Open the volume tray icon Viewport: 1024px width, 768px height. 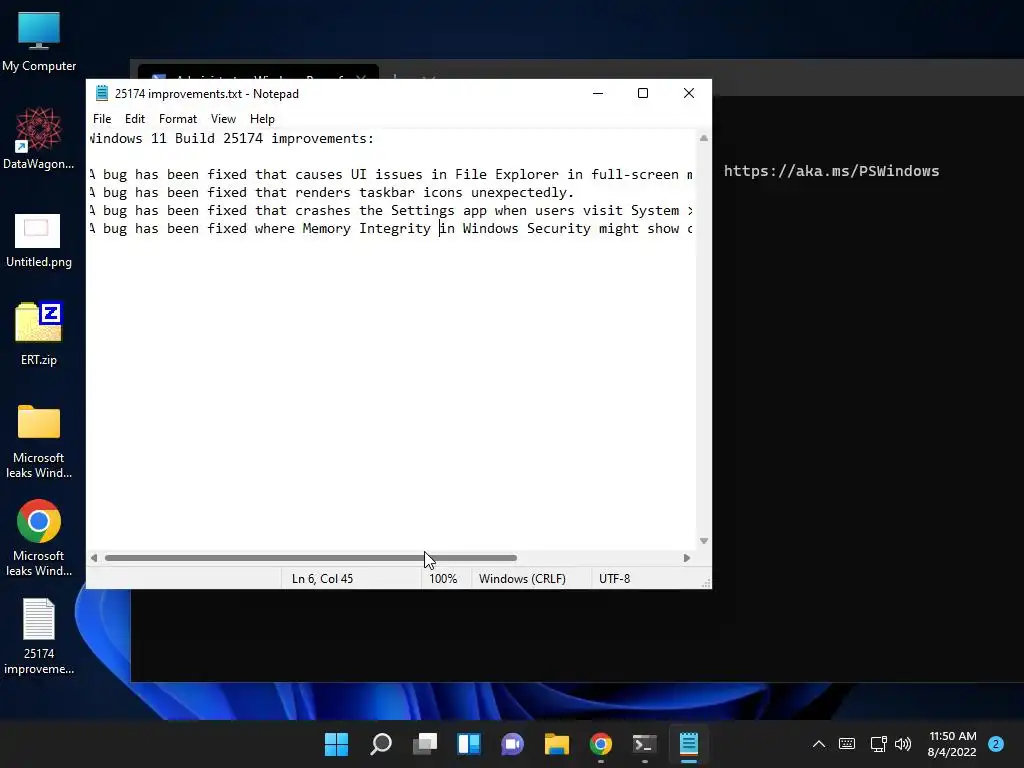[x=903, y=744]
